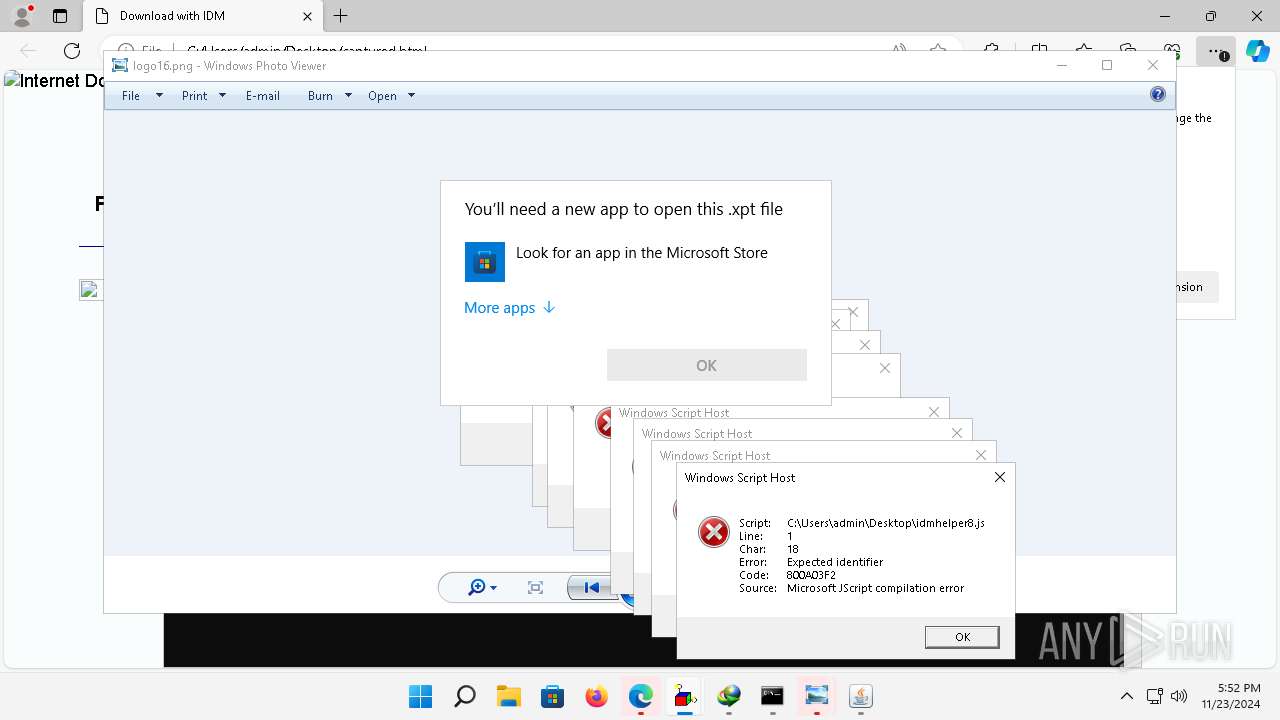The image size is (1280, 720).
Task: Open the Photo Viewer zoom magnifier control
Action: pyautogui.click(x=482, y=588)
